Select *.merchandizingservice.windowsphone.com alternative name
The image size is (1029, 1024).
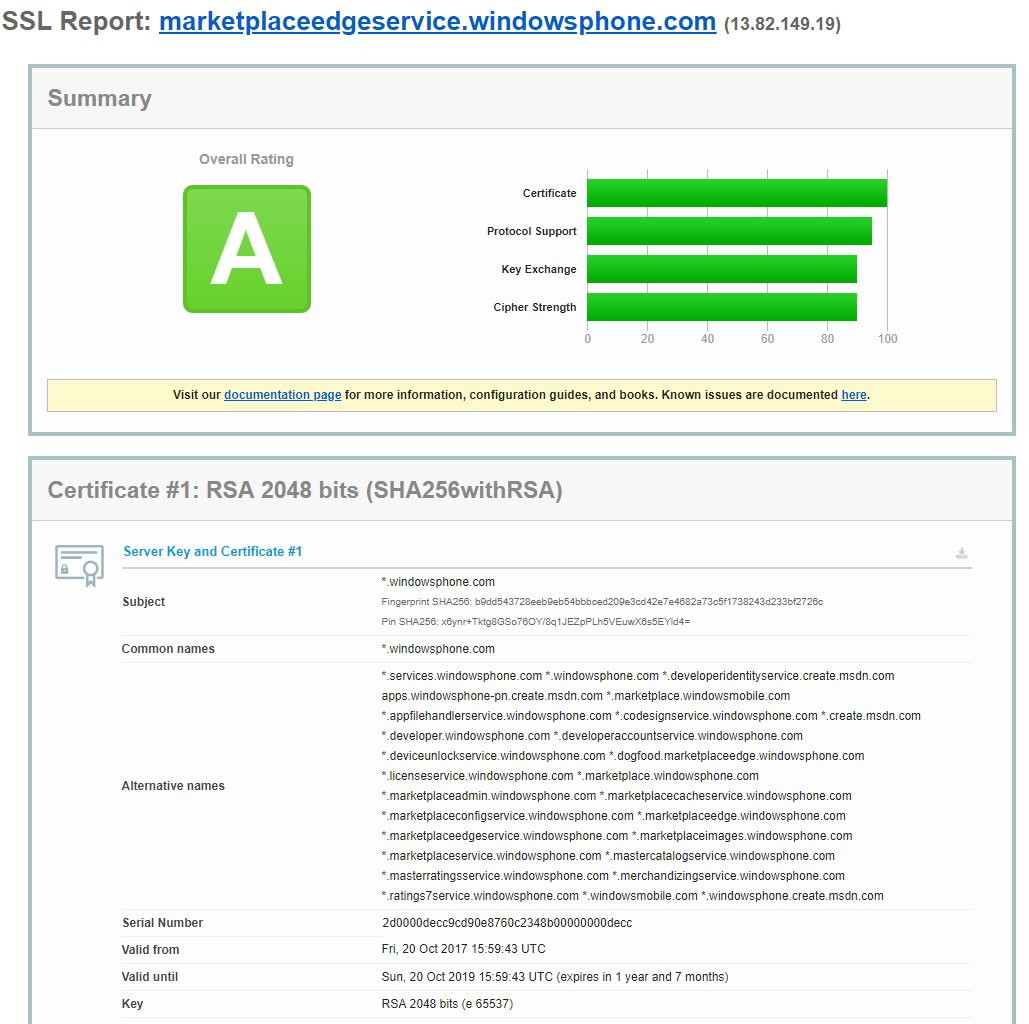click(x=728, y=876)
